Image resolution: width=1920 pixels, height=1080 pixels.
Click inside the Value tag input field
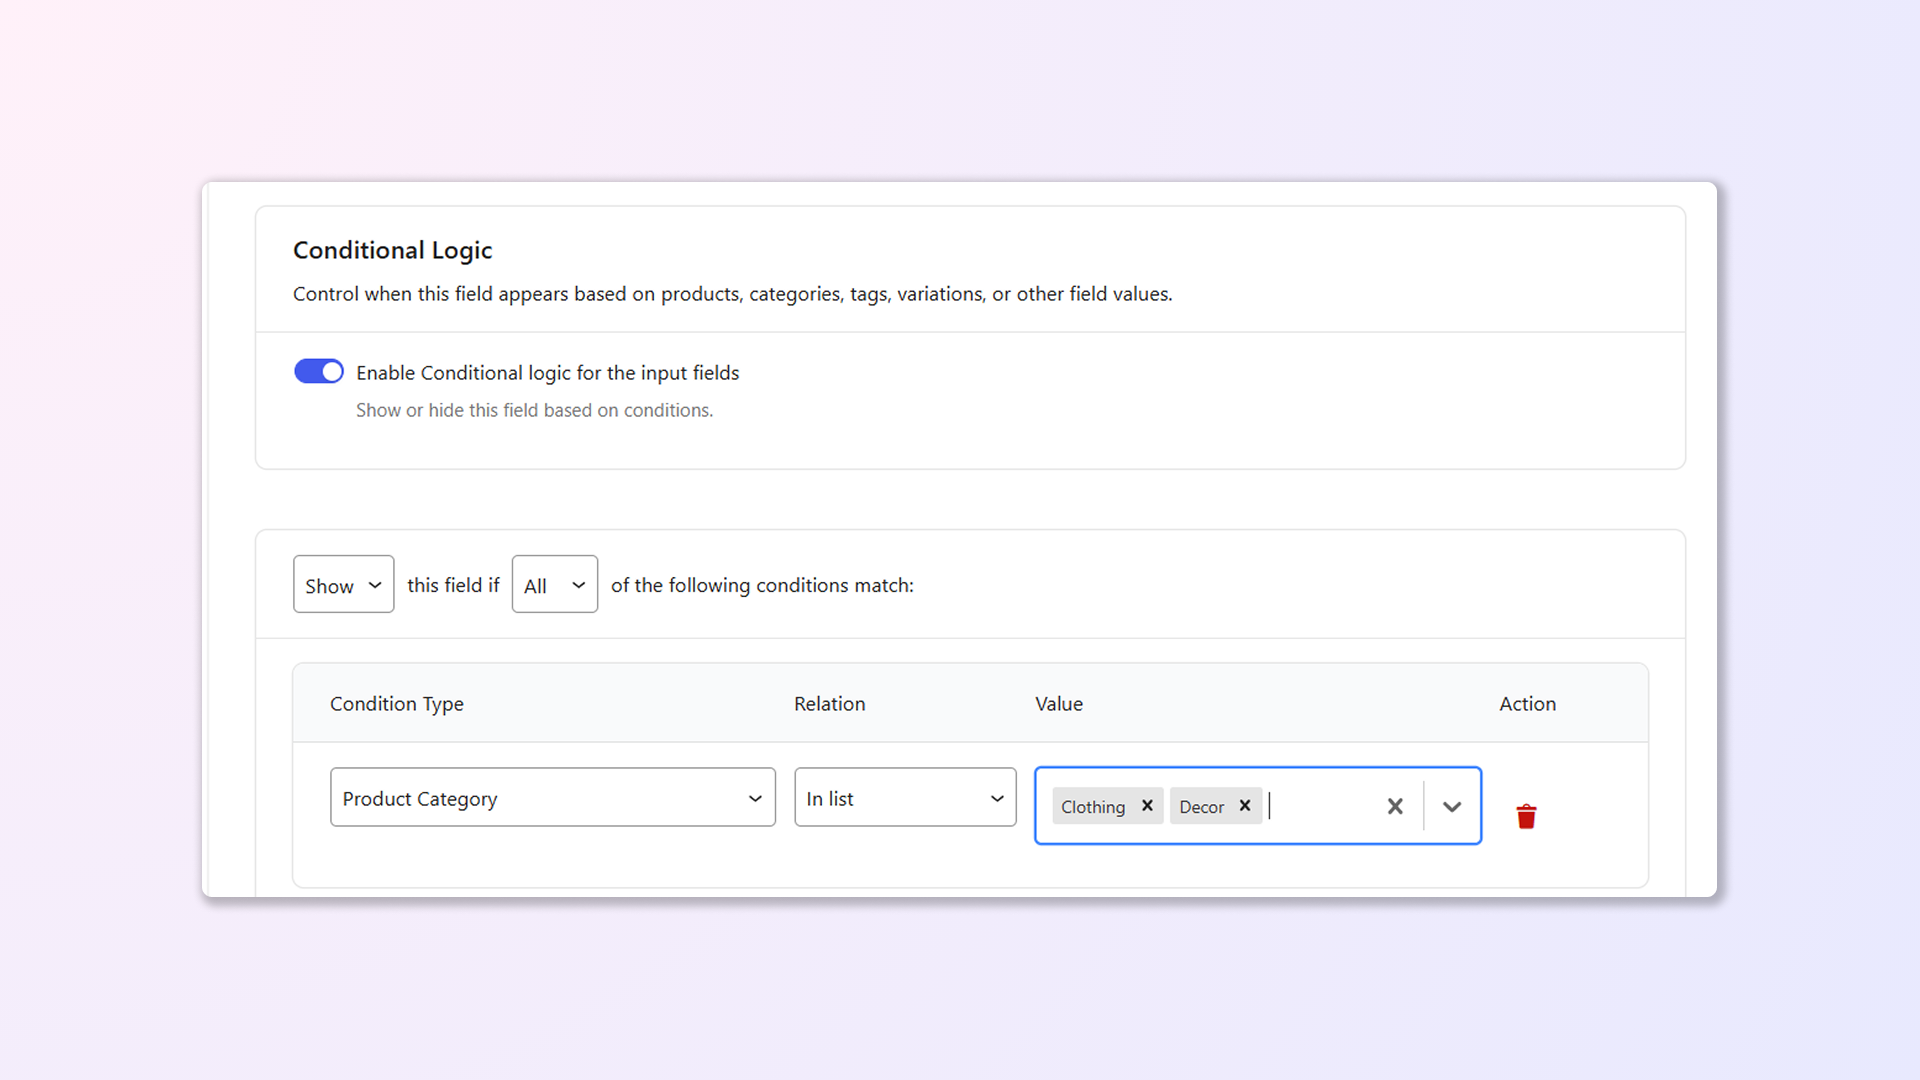[x=1320, y=806]
